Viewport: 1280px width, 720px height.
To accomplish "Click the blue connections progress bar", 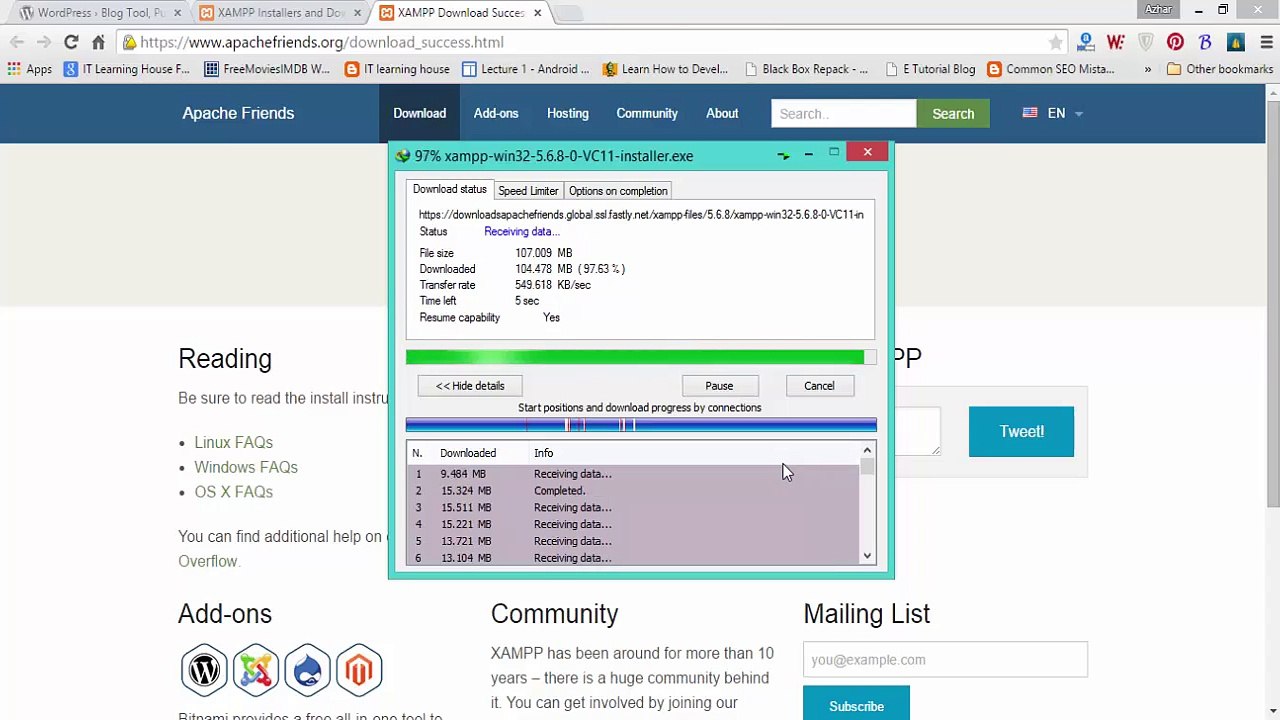I will [641, 425].
